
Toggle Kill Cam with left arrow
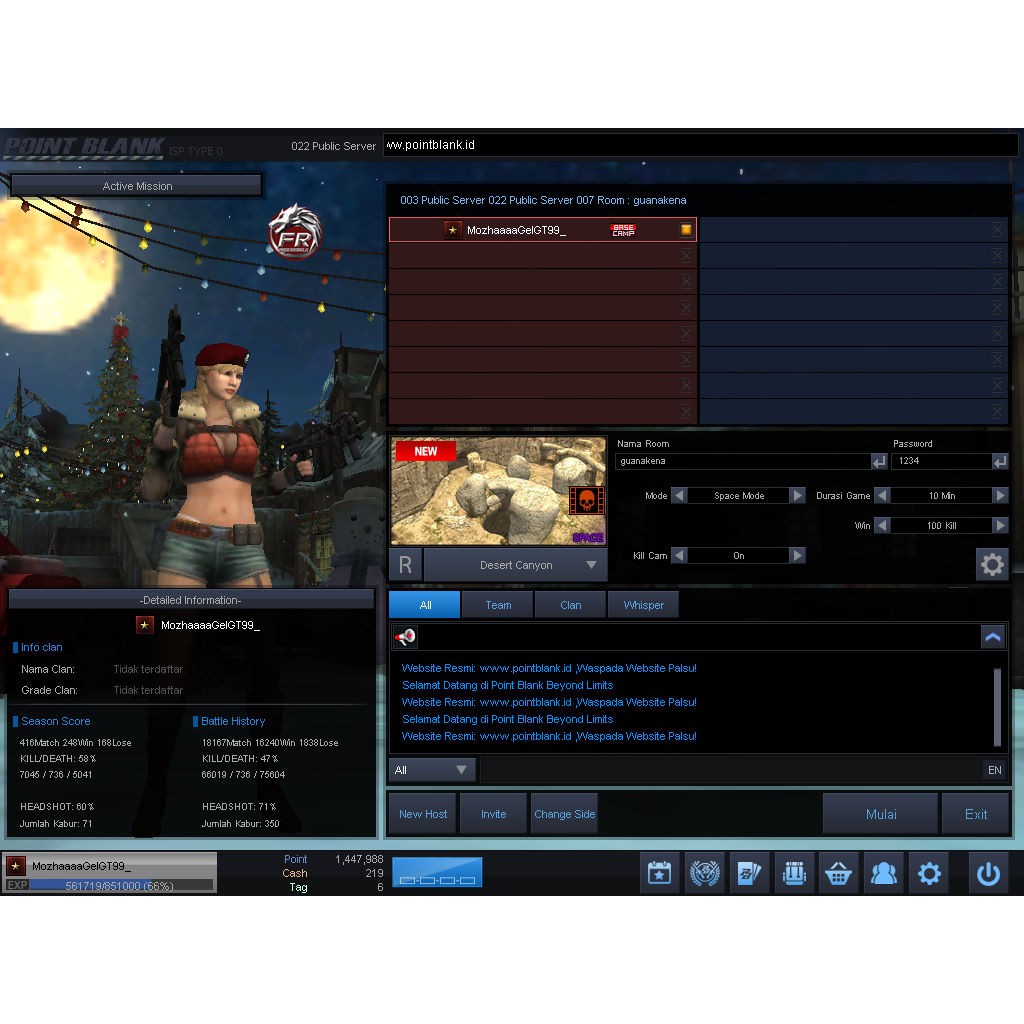pyautogui.click(x=679, y=556)
